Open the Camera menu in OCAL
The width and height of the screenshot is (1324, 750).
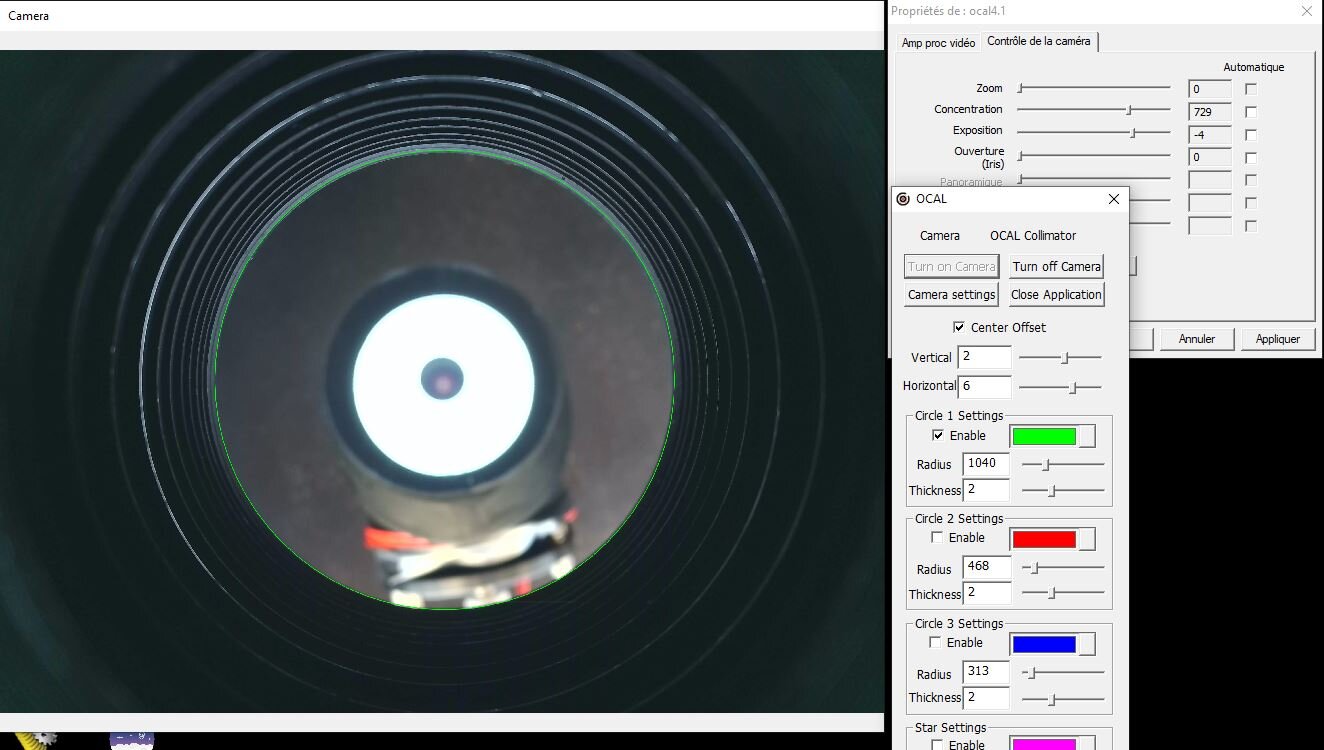940,236
